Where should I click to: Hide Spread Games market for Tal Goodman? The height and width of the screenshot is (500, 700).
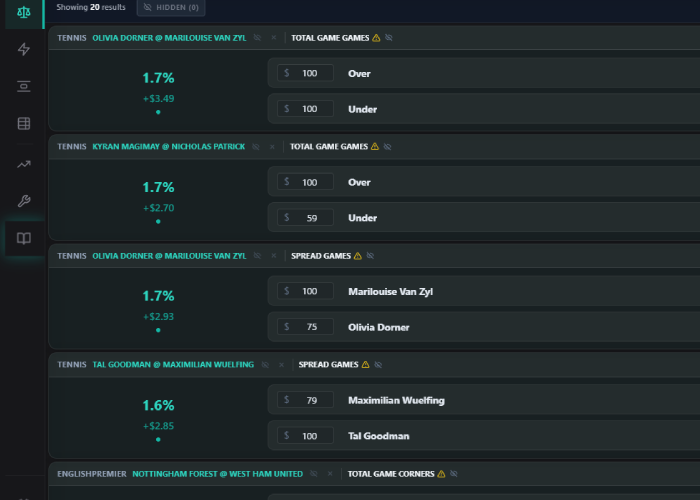378,365
